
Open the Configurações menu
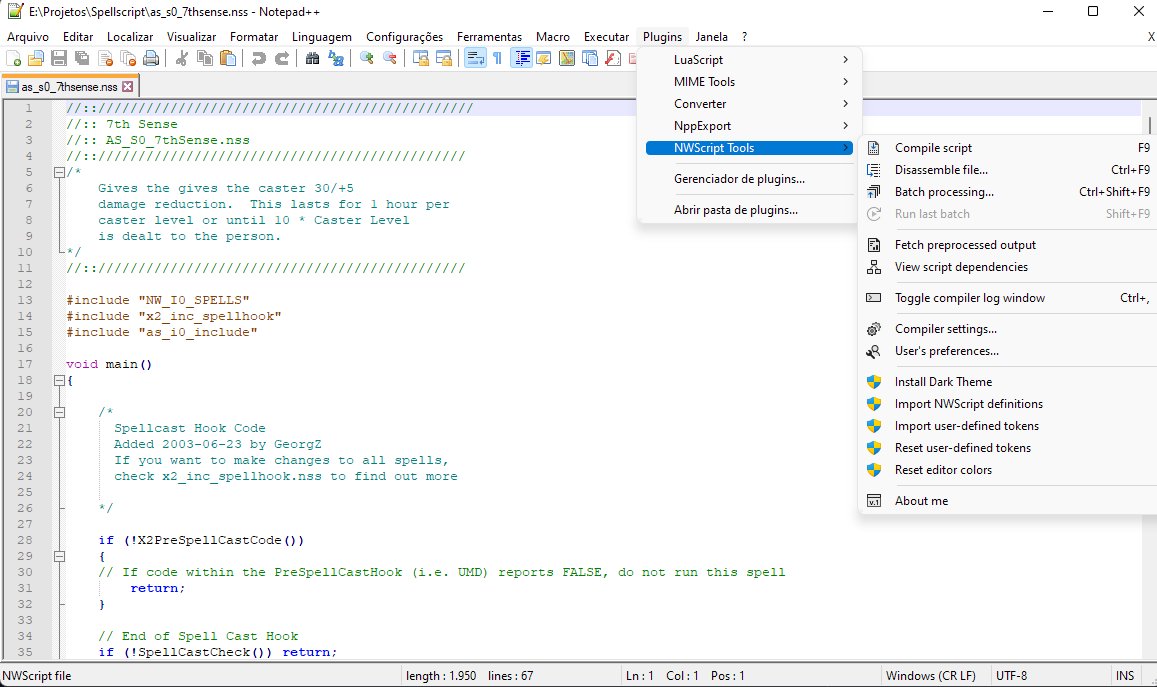404,37
